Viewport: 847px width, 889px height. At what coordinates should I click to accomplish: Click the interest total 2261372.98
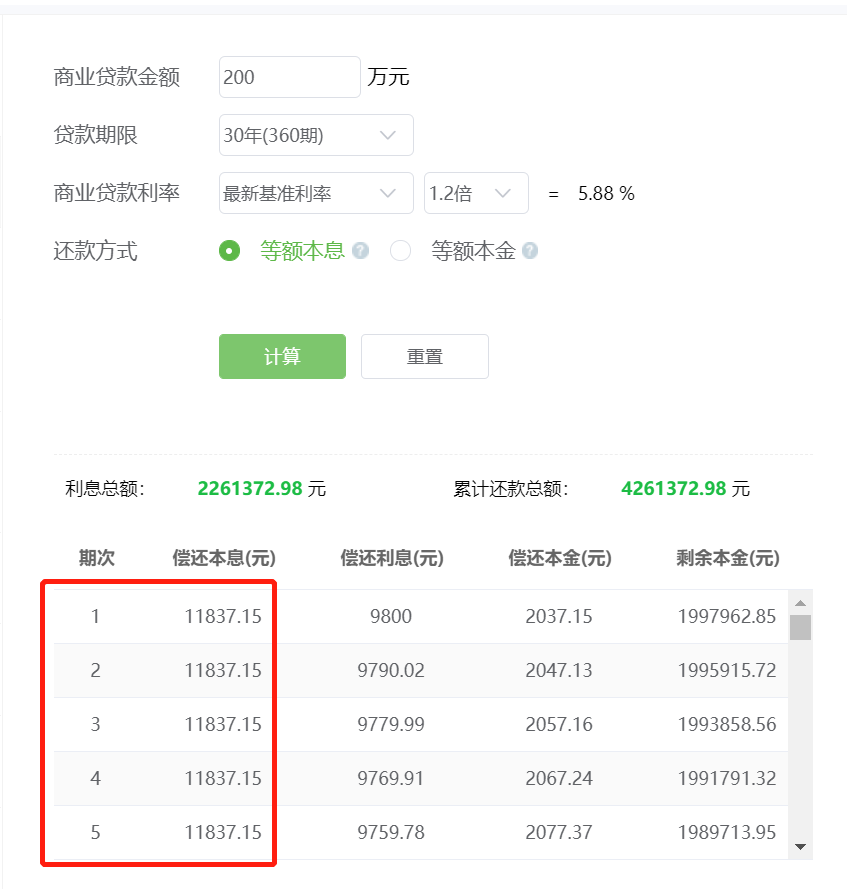click(x=250, y=488)
